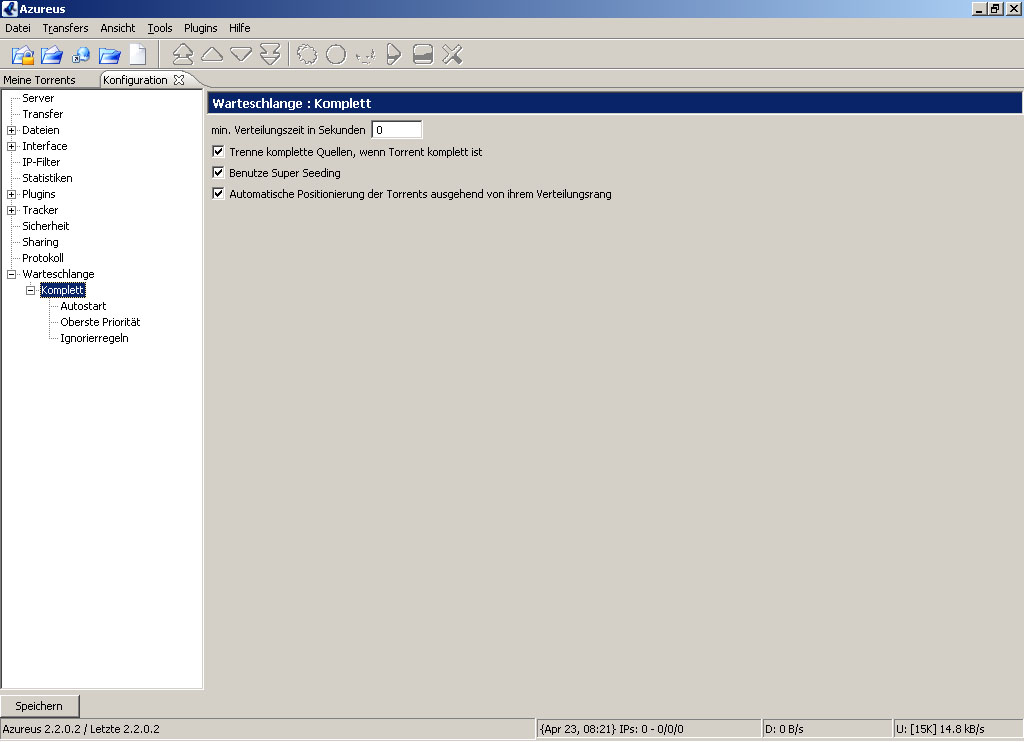The image size is (1024, 742).
Task: Click the start torrent arrow icon
Action: click(x=394, y=54)
